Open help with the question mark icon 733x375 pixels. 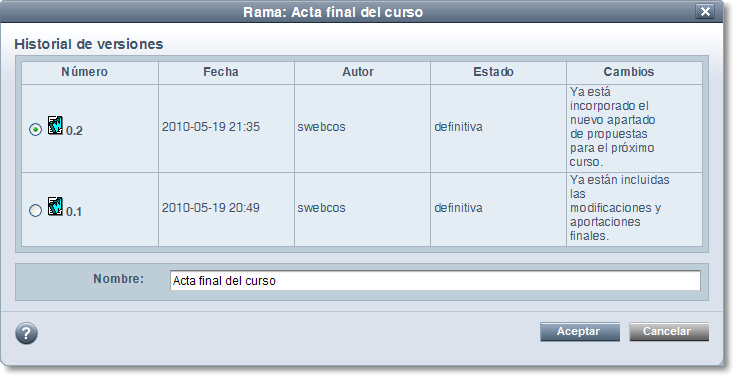tap(26, 333)
